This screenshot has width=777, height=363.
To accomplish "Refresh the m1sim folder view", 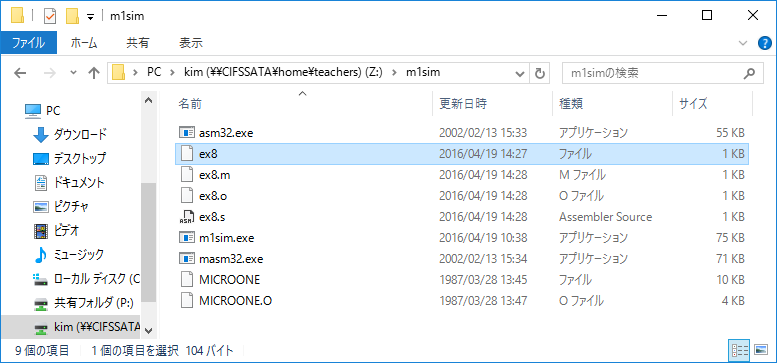I will 539,73.
